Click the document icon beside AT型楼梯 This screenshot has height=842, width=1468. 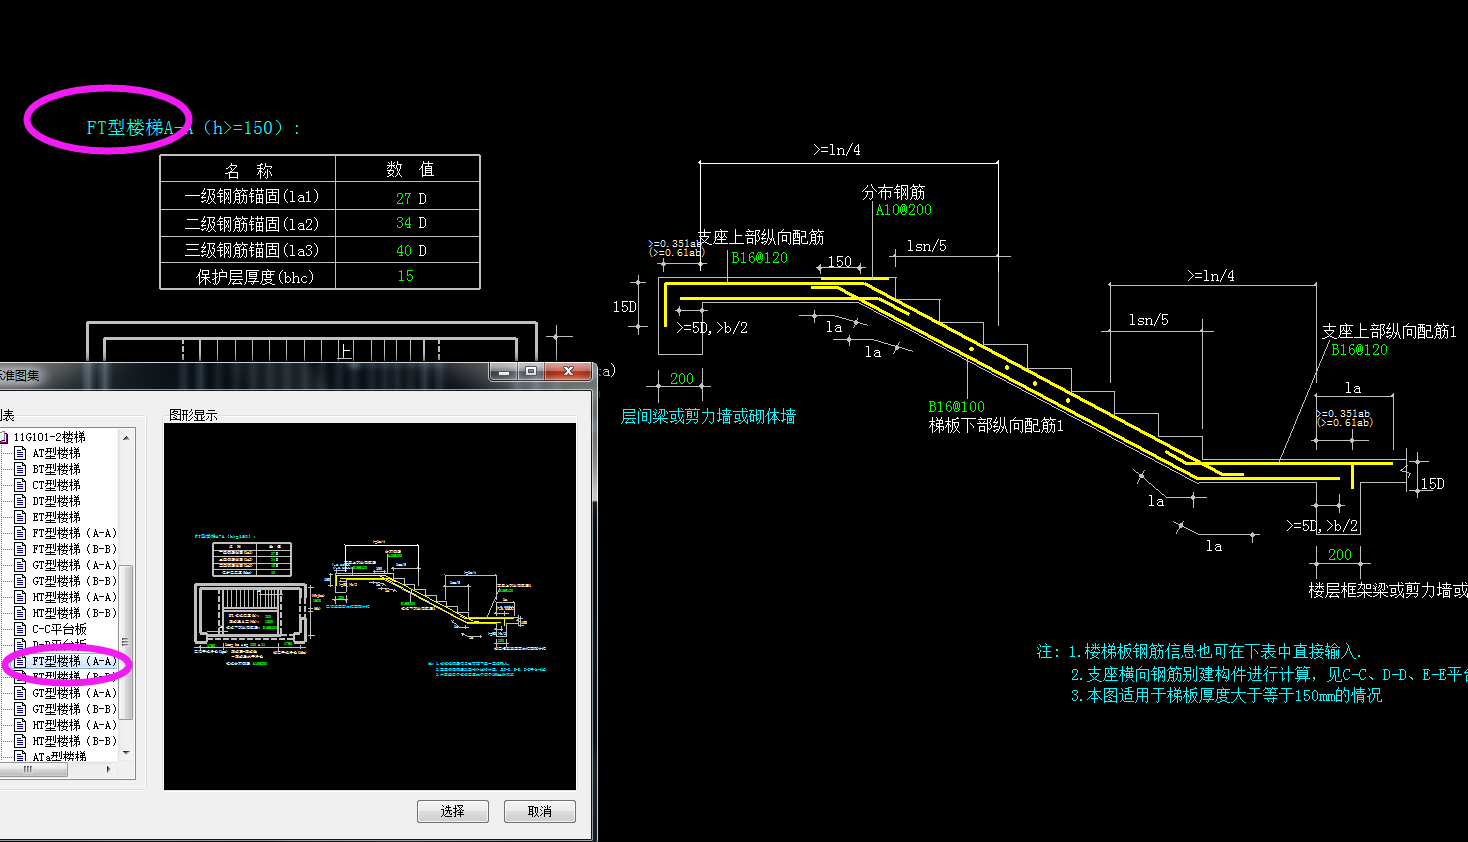point(20,453)
